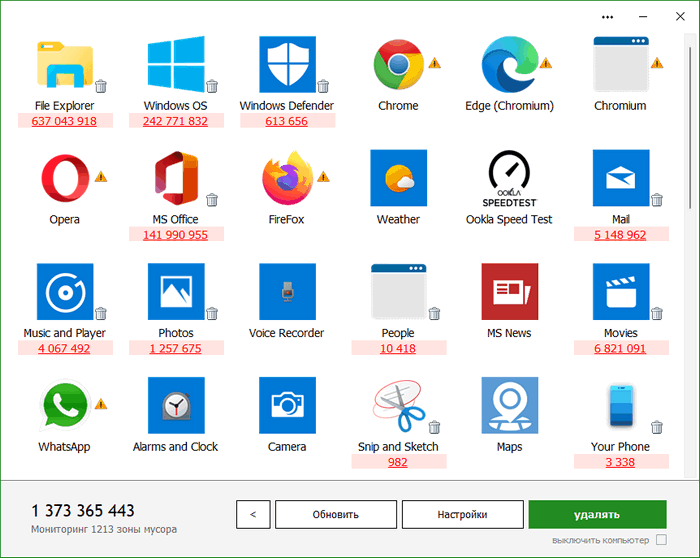Click the warning triangle beside WhatsApp
The width and height of the screenshot is (700, 558).
(x=101, y=404)
